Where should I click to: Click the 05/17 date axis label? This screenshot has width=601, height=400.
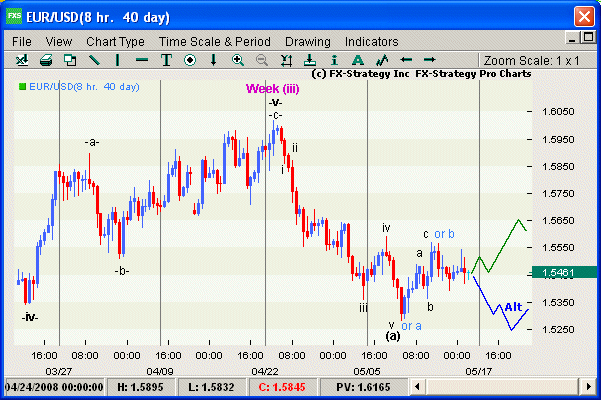click(479, 371)
